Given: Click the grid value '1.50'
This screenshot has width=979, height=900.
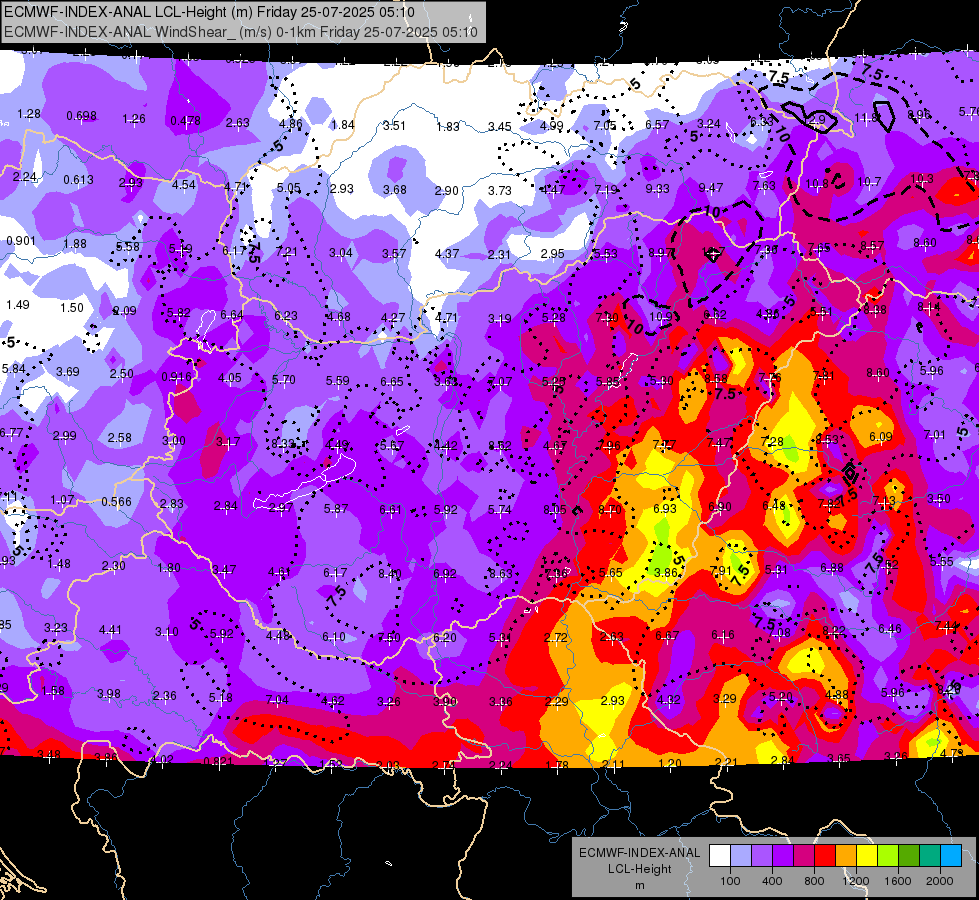Looking at the screenshot, I should pyautogui.click(x=72, y=307).
